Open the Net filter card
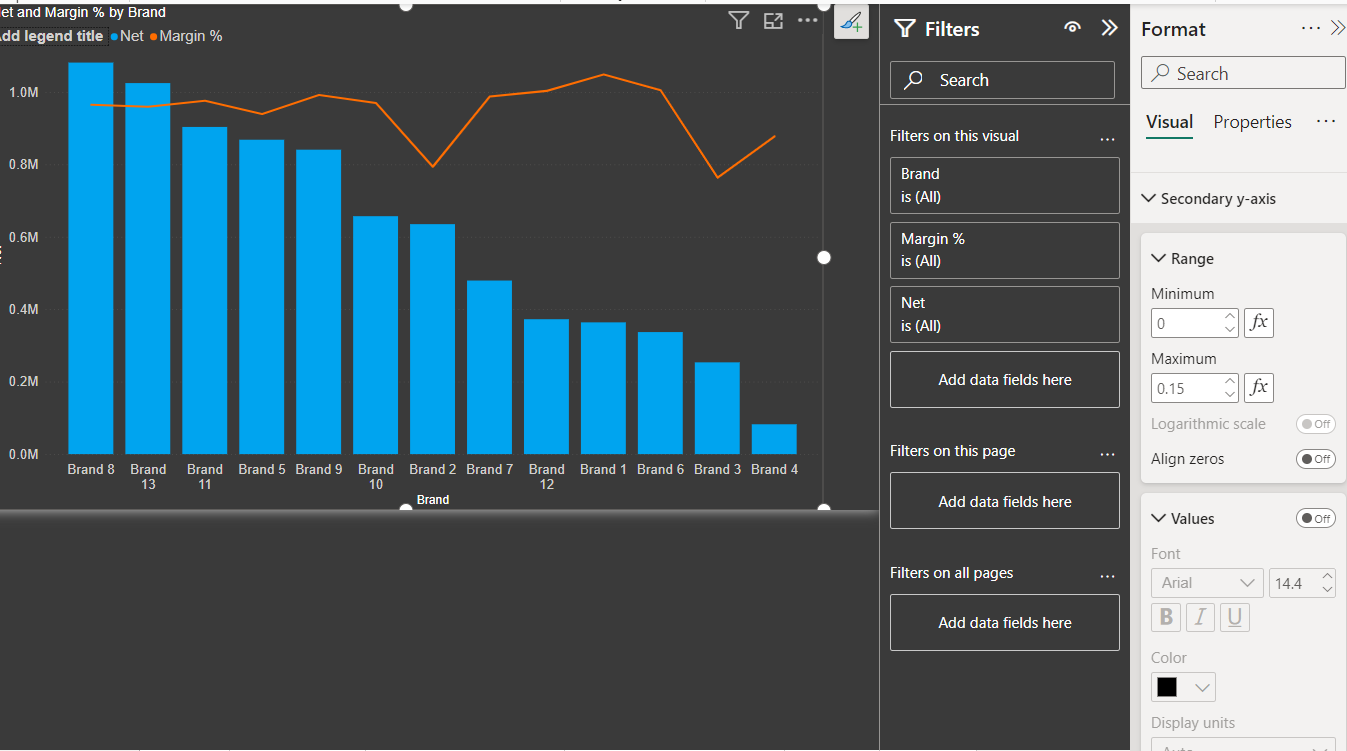This screenshot has height=751, width=1347. point(1004,314)
